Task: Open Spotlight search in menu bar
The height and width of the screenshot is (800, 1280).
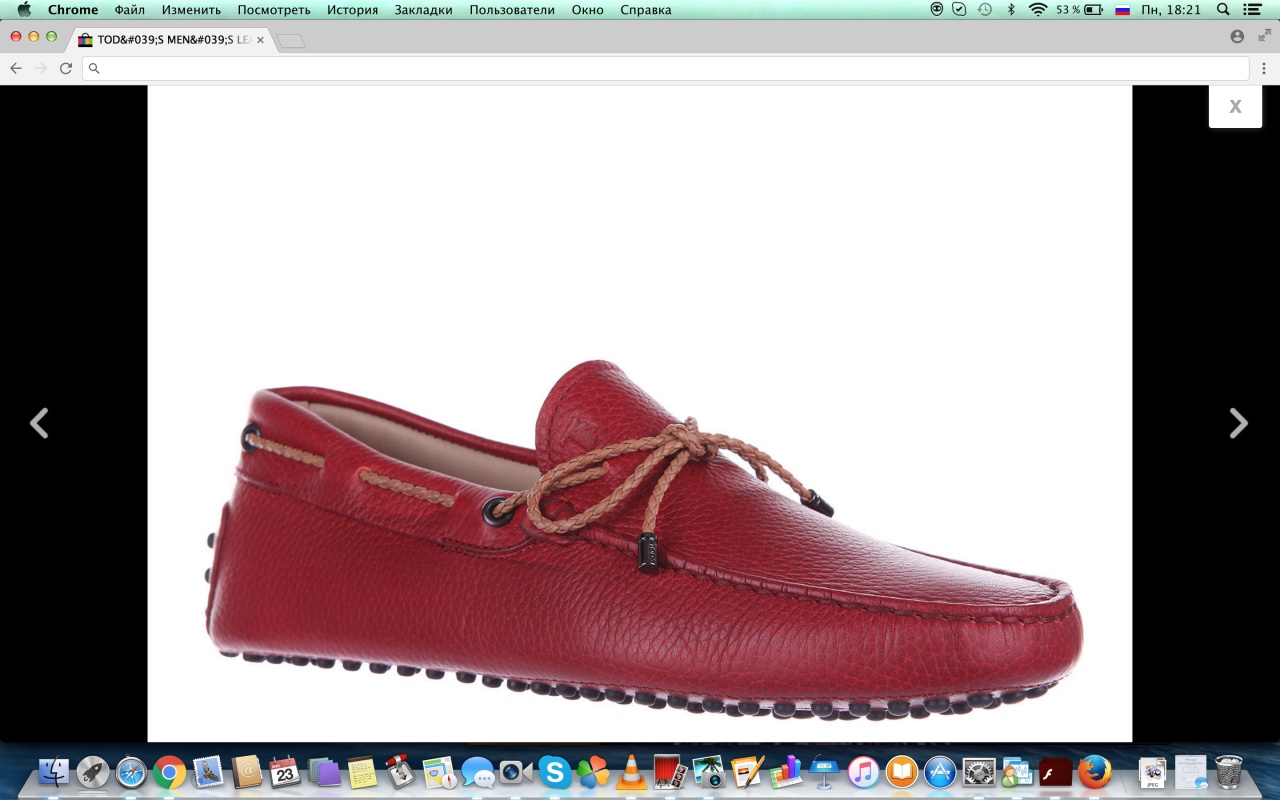Action: coord(1223,10)
